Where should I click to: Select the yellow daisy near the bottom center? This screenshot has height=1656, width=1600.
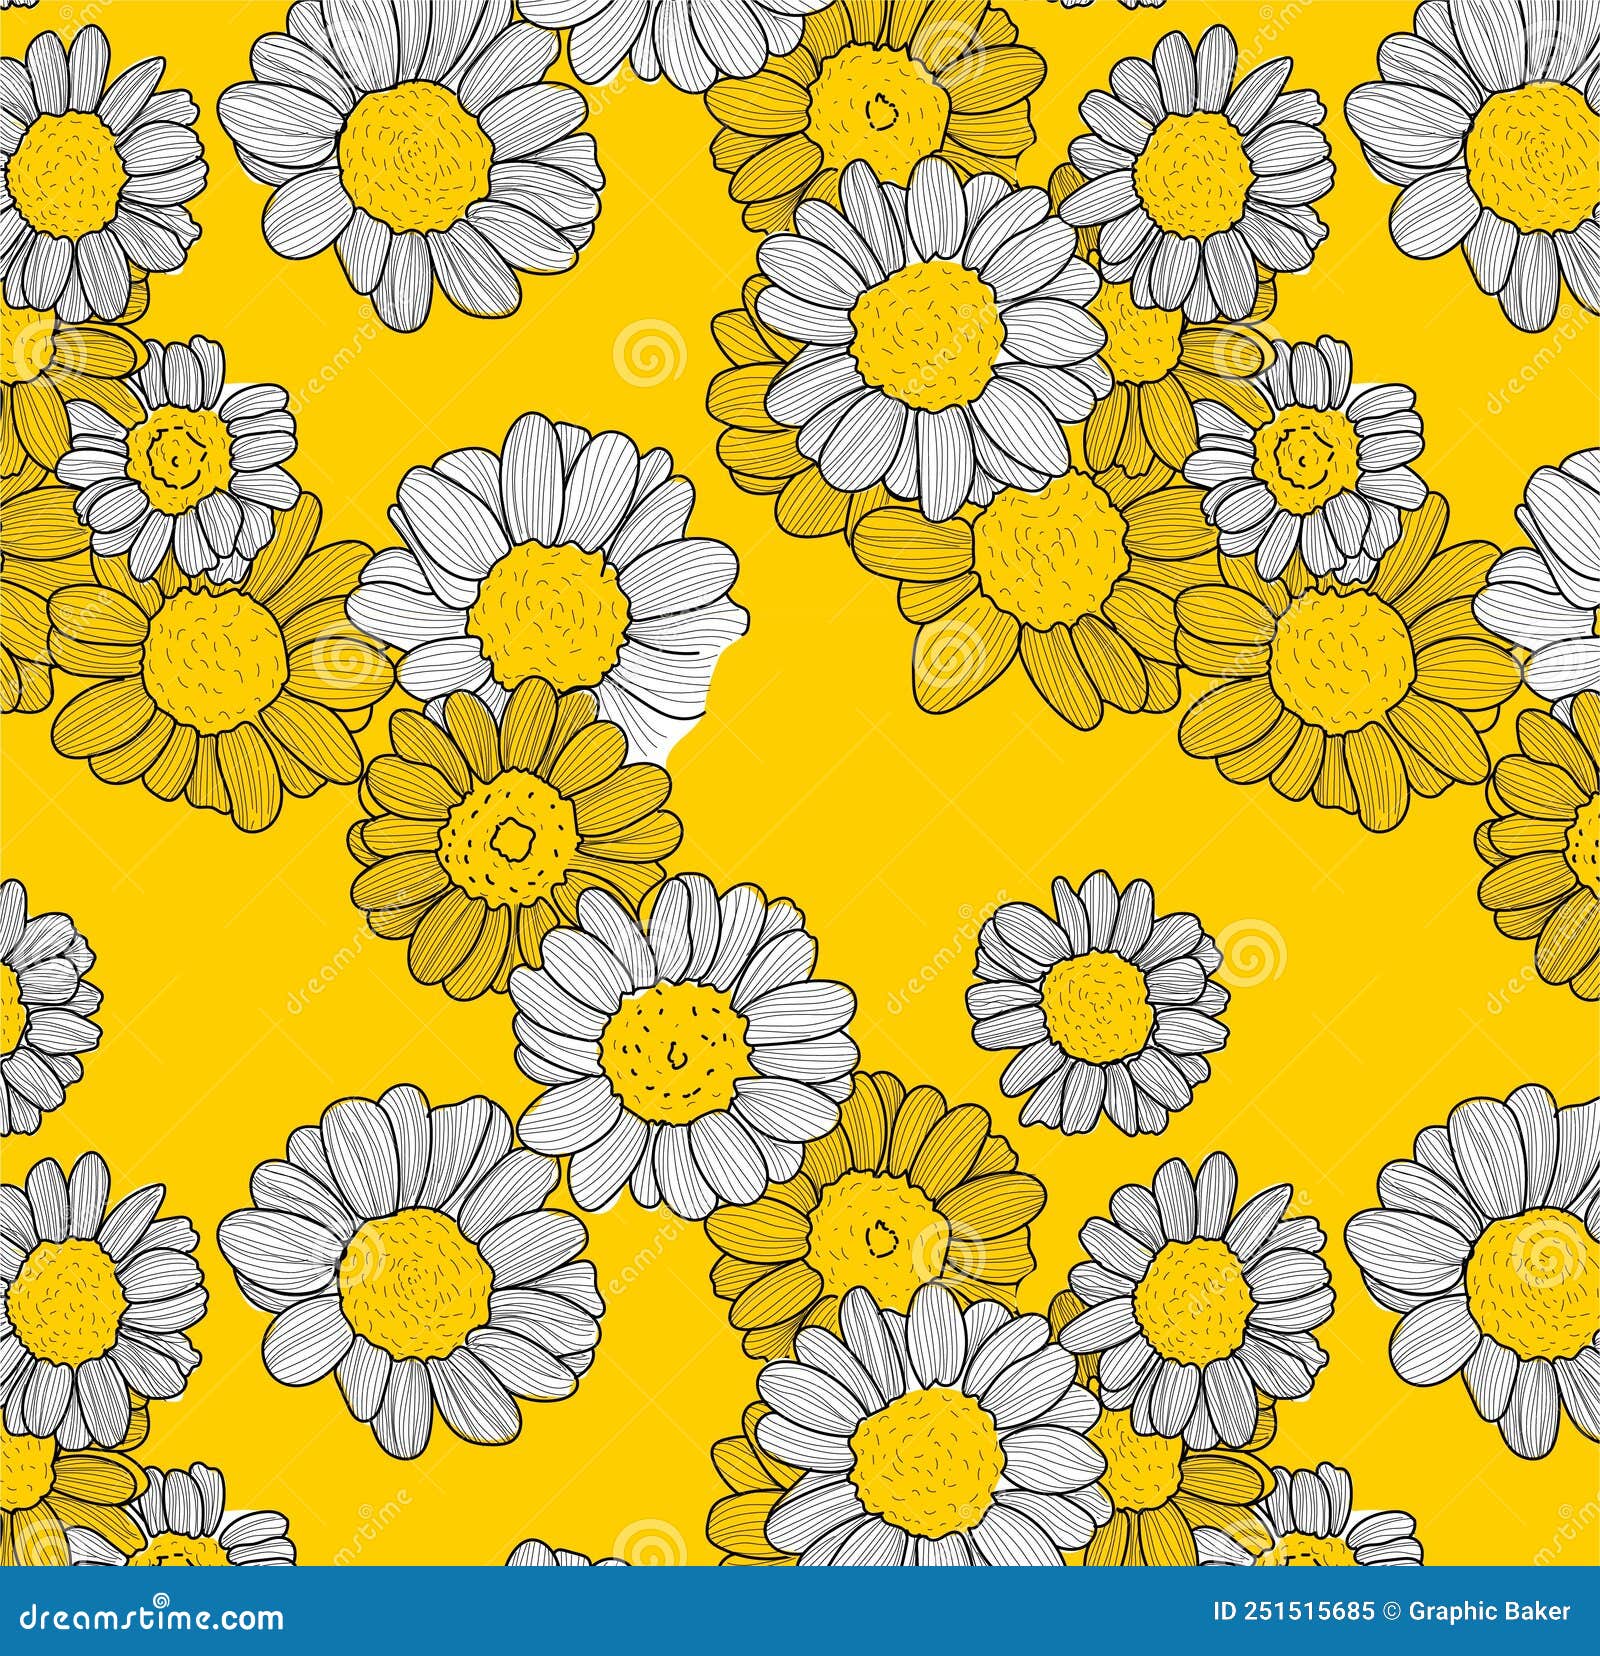[x=880, y=1230]
